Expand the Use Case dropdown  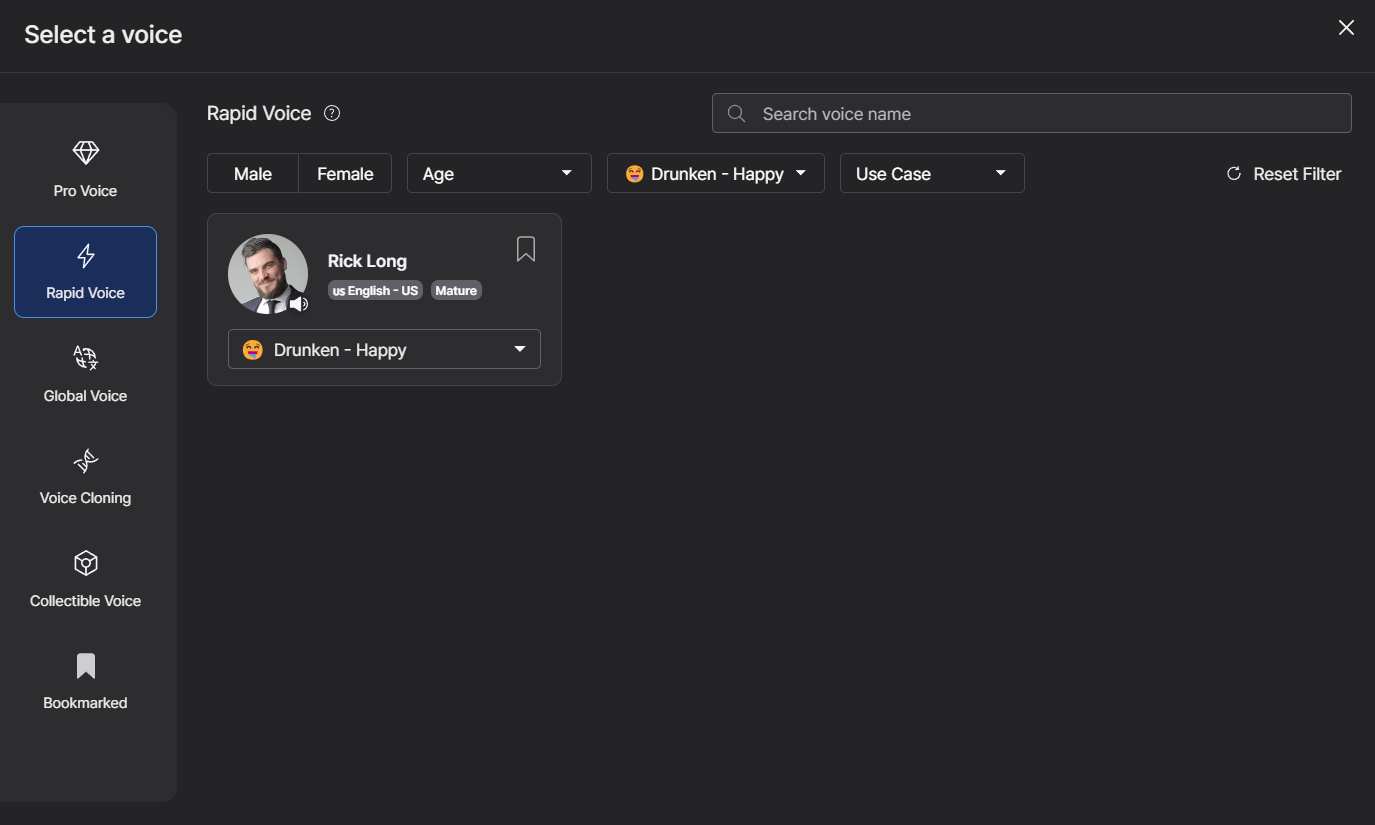coord(931,174)
